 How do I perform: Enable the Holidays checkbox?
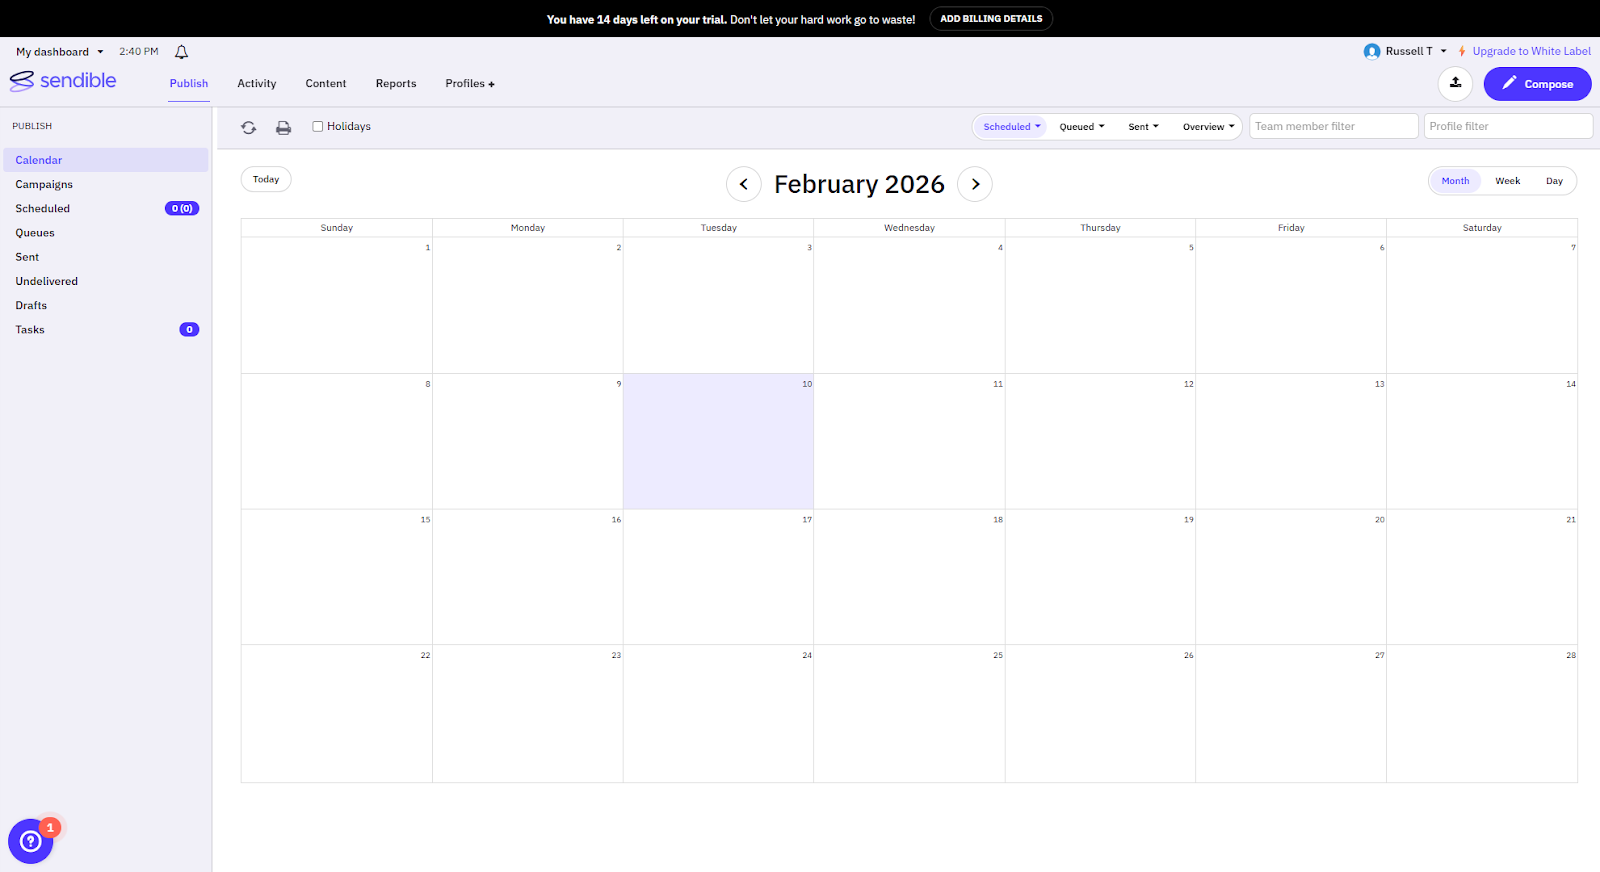click(x=318, y=127)
